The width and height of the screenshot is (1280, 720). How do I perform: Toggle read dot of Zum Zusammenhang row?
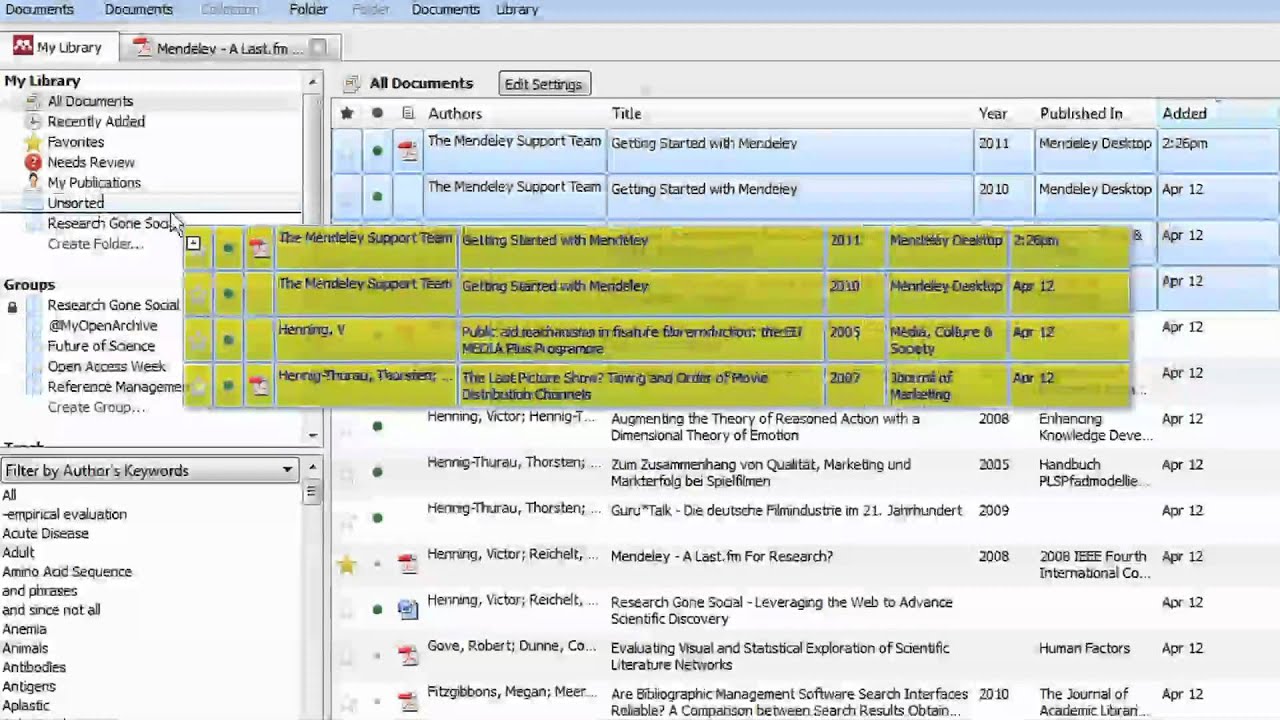pos(377,472)
